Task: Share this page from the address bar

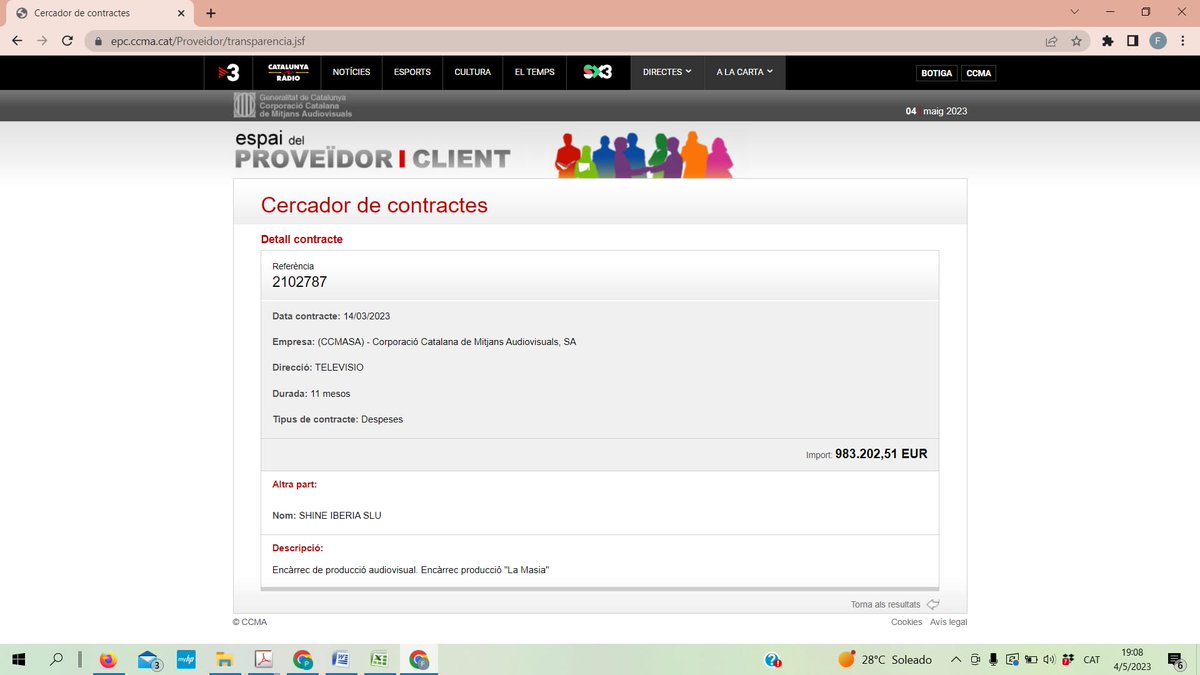Action: pyautogui.click(x=1051, y=41)
